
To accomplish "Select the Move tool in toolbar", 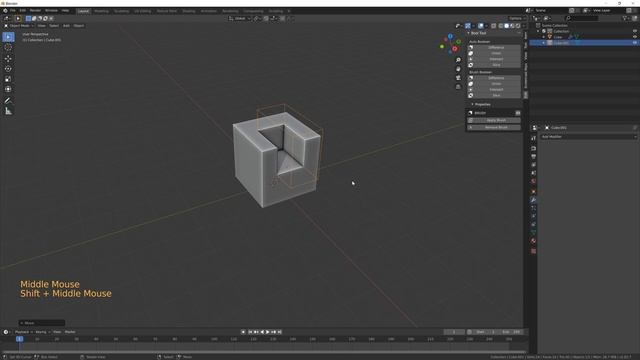I will (x=8, y=59).
